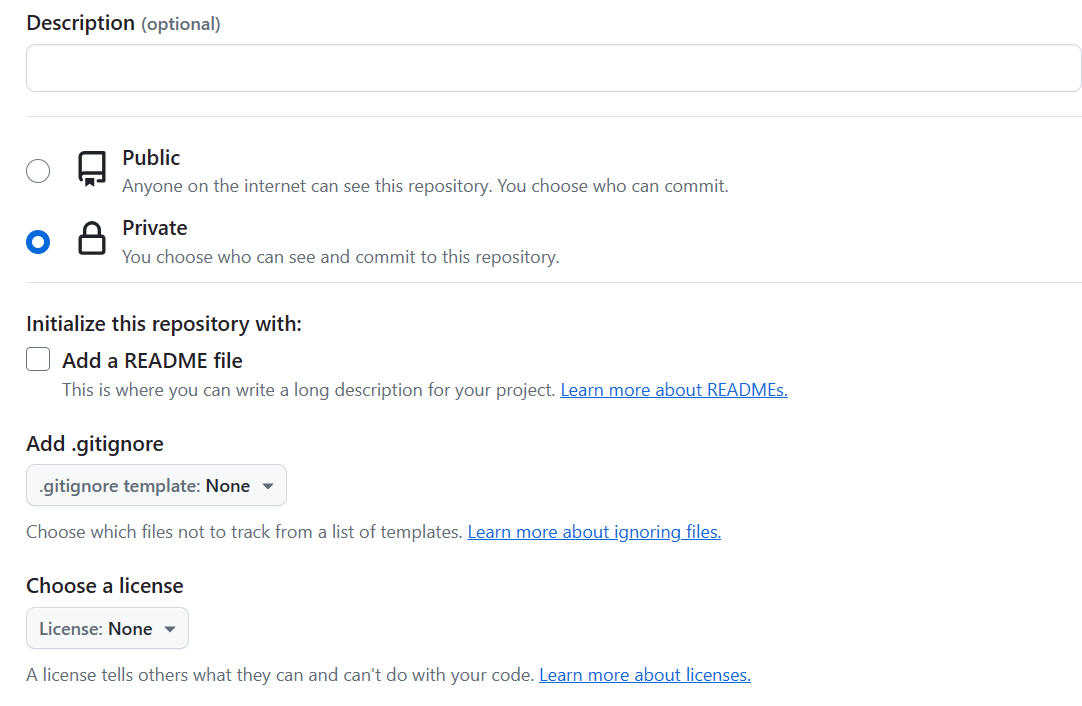Visit the Learn more about licenses link
The image size is (1082, 706).
[x=644, y=675]
